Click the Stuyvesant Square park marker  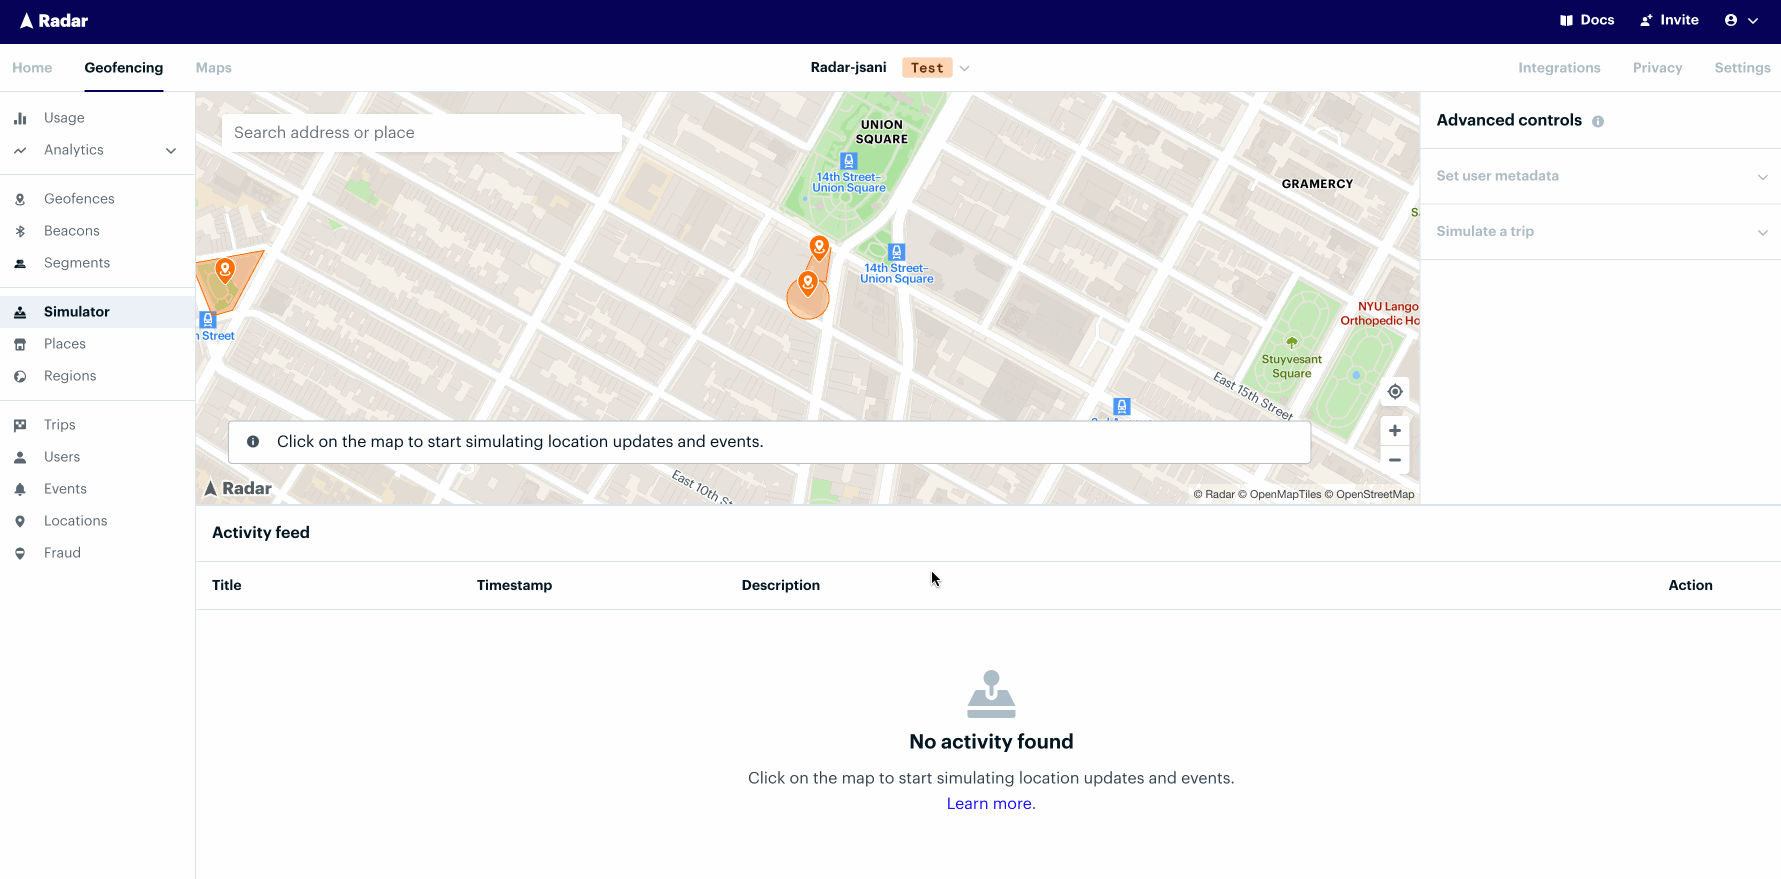[x=1292, y=343]
